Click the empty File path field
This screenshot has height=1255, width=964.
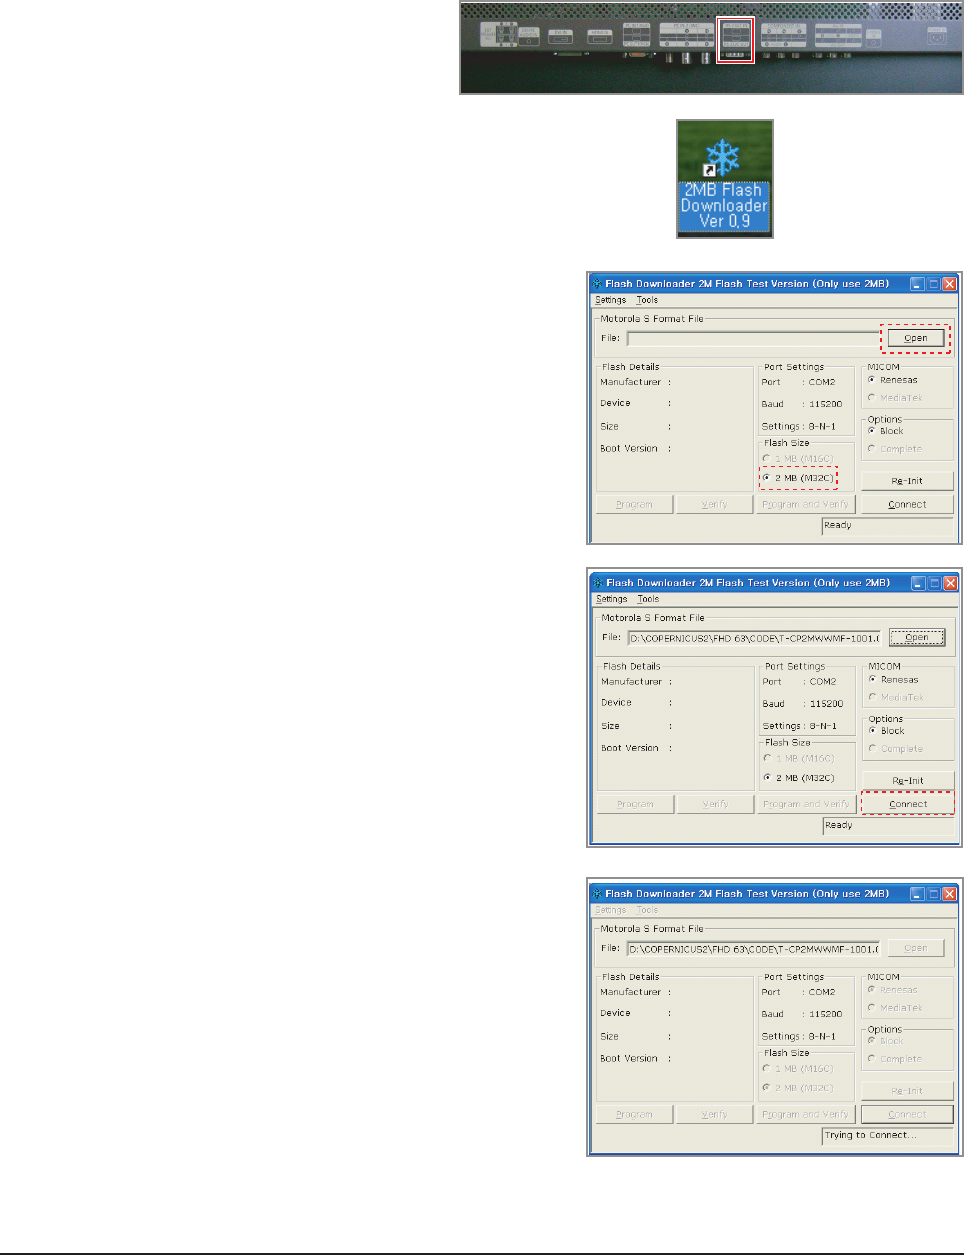click(x=752, y=338)
